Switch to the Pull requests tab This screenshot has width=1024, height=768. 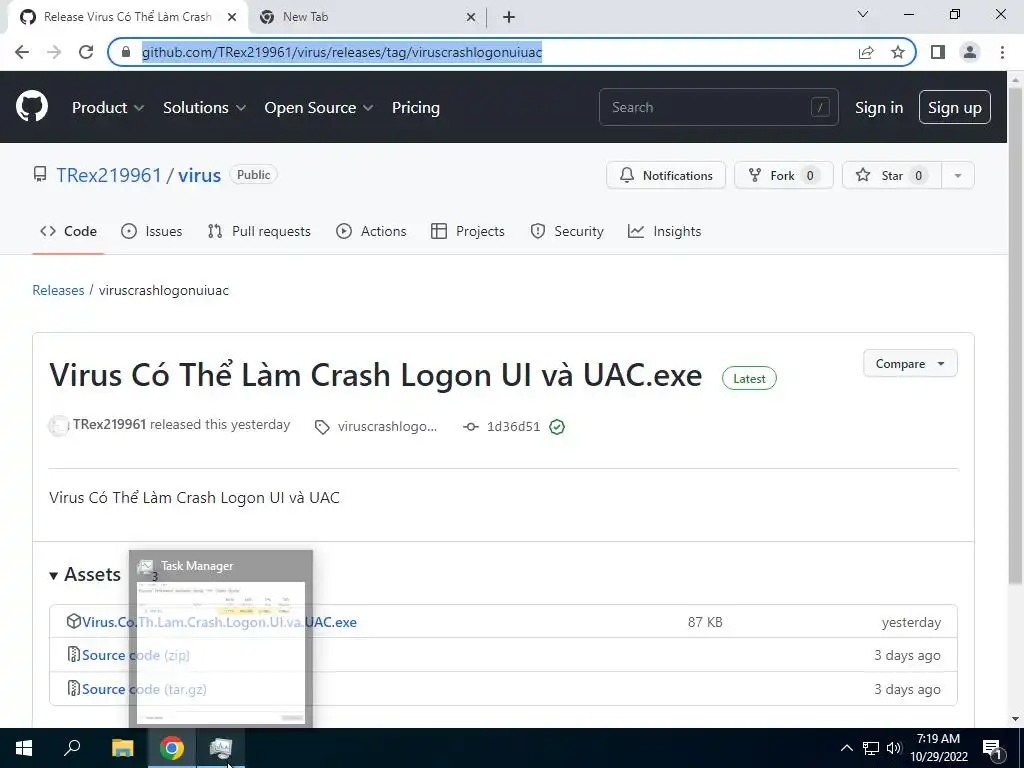point(259,231)
